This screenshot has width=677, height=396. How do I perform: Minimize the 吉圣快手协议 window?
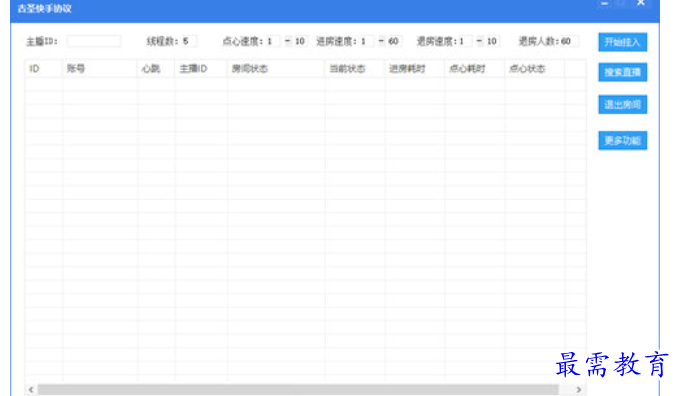coord(604,4)
